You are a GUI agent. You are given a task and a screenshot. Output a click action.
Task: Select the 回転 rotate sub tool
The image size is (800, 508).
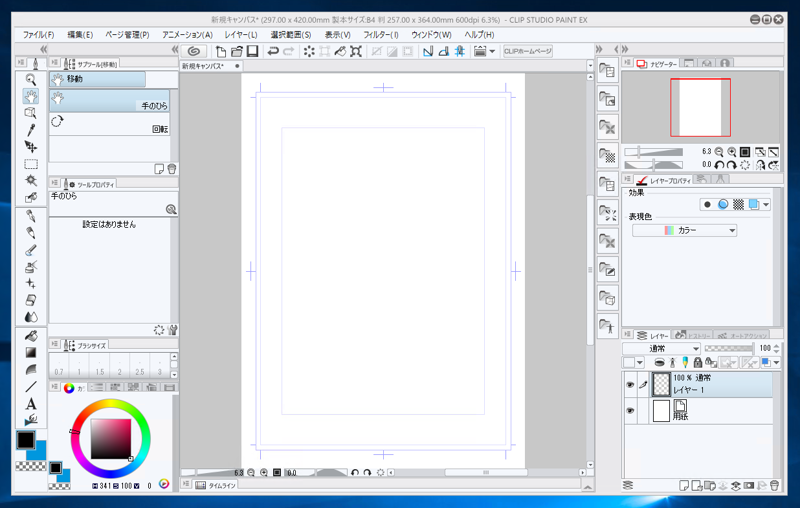pyautogui.click(x=109, y=124)
